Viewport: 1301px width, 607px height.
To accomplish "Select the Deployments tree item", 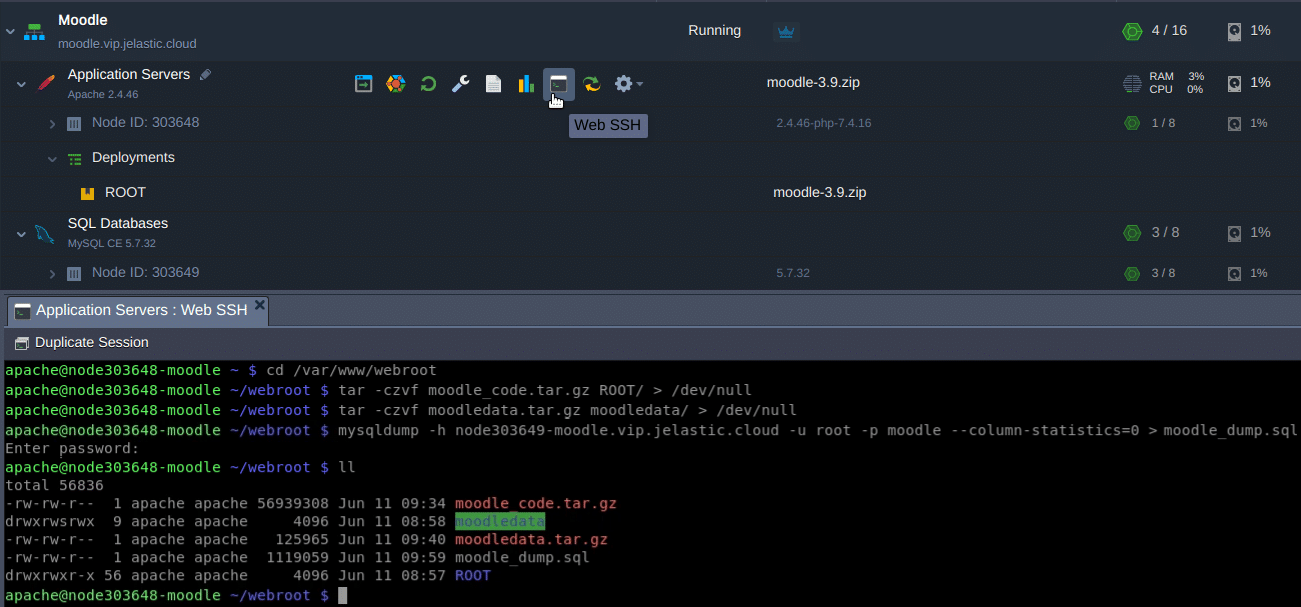I will 133,157.
